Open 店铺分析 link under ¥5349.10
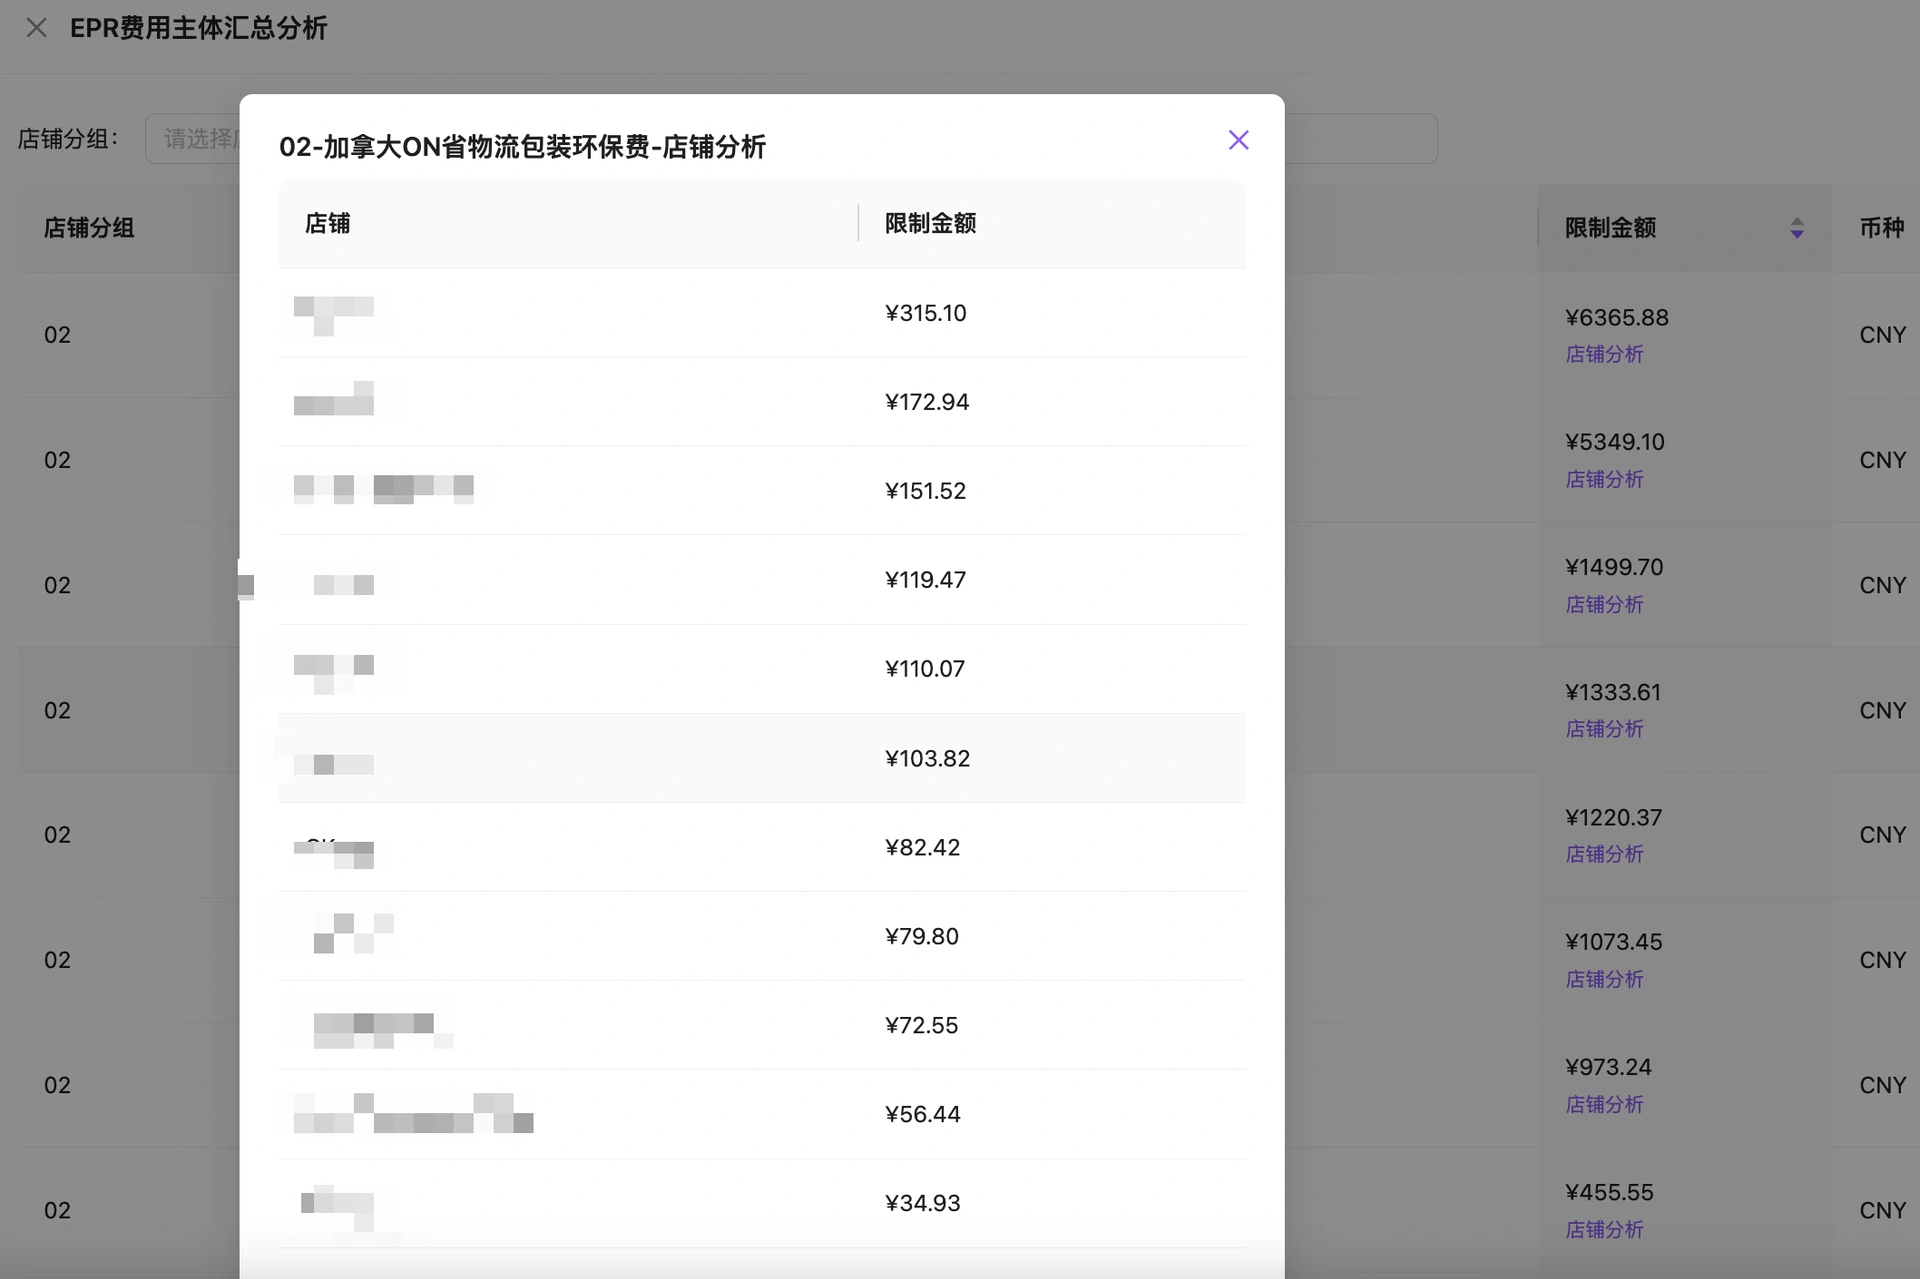Viewport: 1920px width, 1279px height. pyautogui.click(x=1604, y=479)
